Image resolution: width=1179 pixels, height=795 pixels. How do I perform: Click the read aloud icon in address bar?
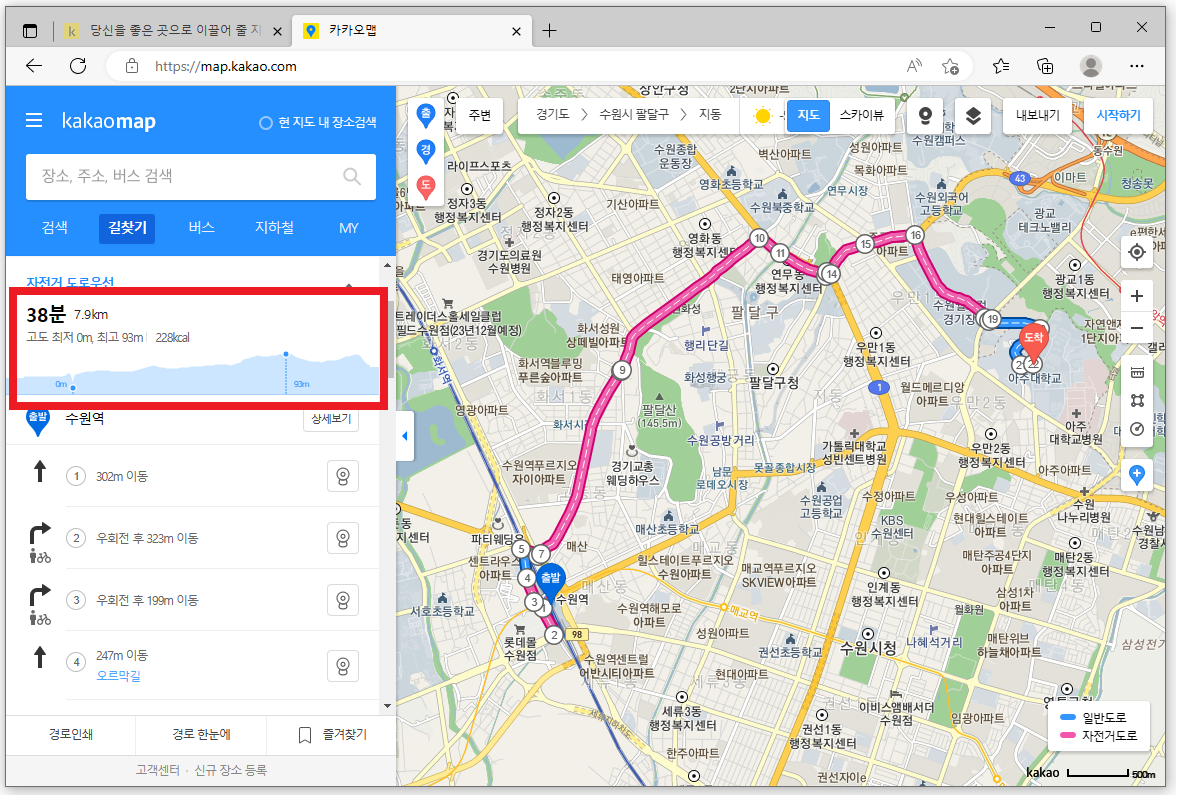click(914, 66)
